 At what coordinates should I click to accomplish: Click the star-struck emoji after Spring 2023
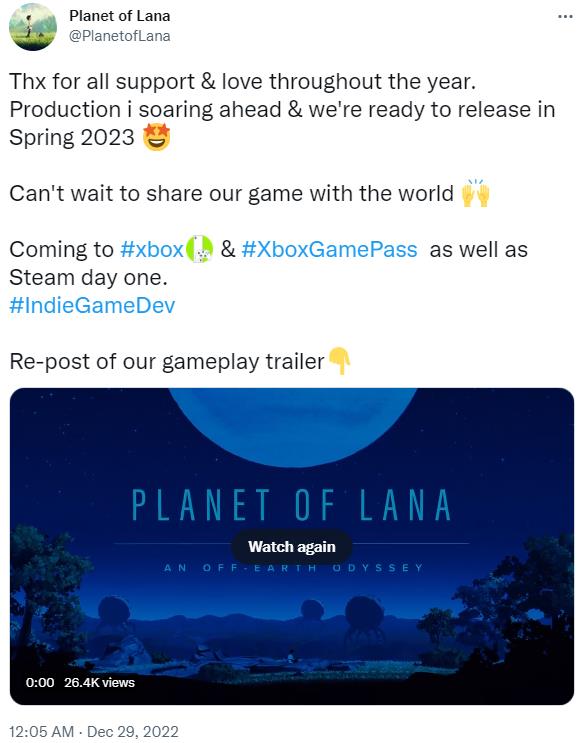tap(156, 136)
